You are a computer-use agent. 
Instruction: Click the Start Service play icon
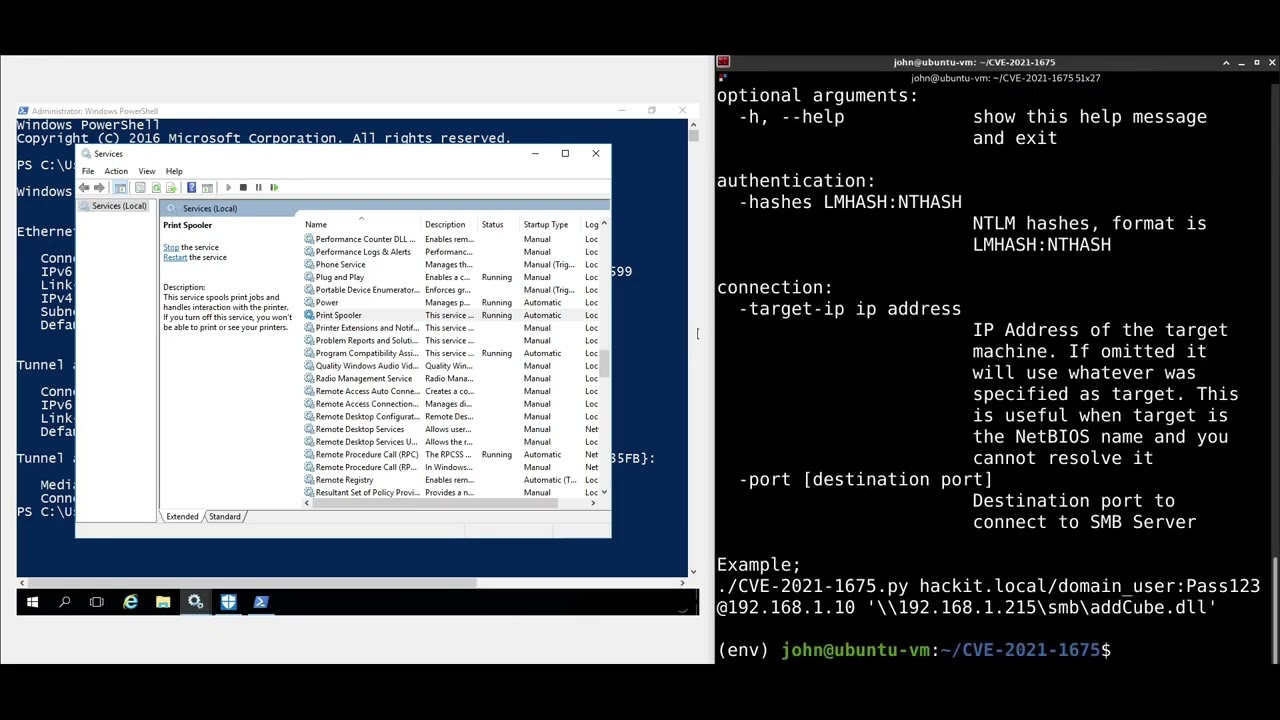[228, 188]
